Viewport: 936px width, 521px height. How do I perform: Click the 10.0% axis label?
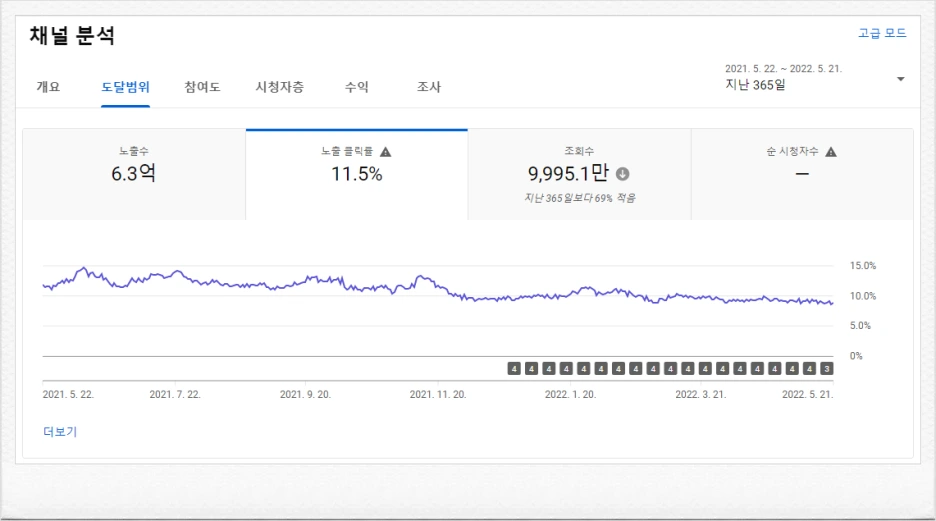863,296
